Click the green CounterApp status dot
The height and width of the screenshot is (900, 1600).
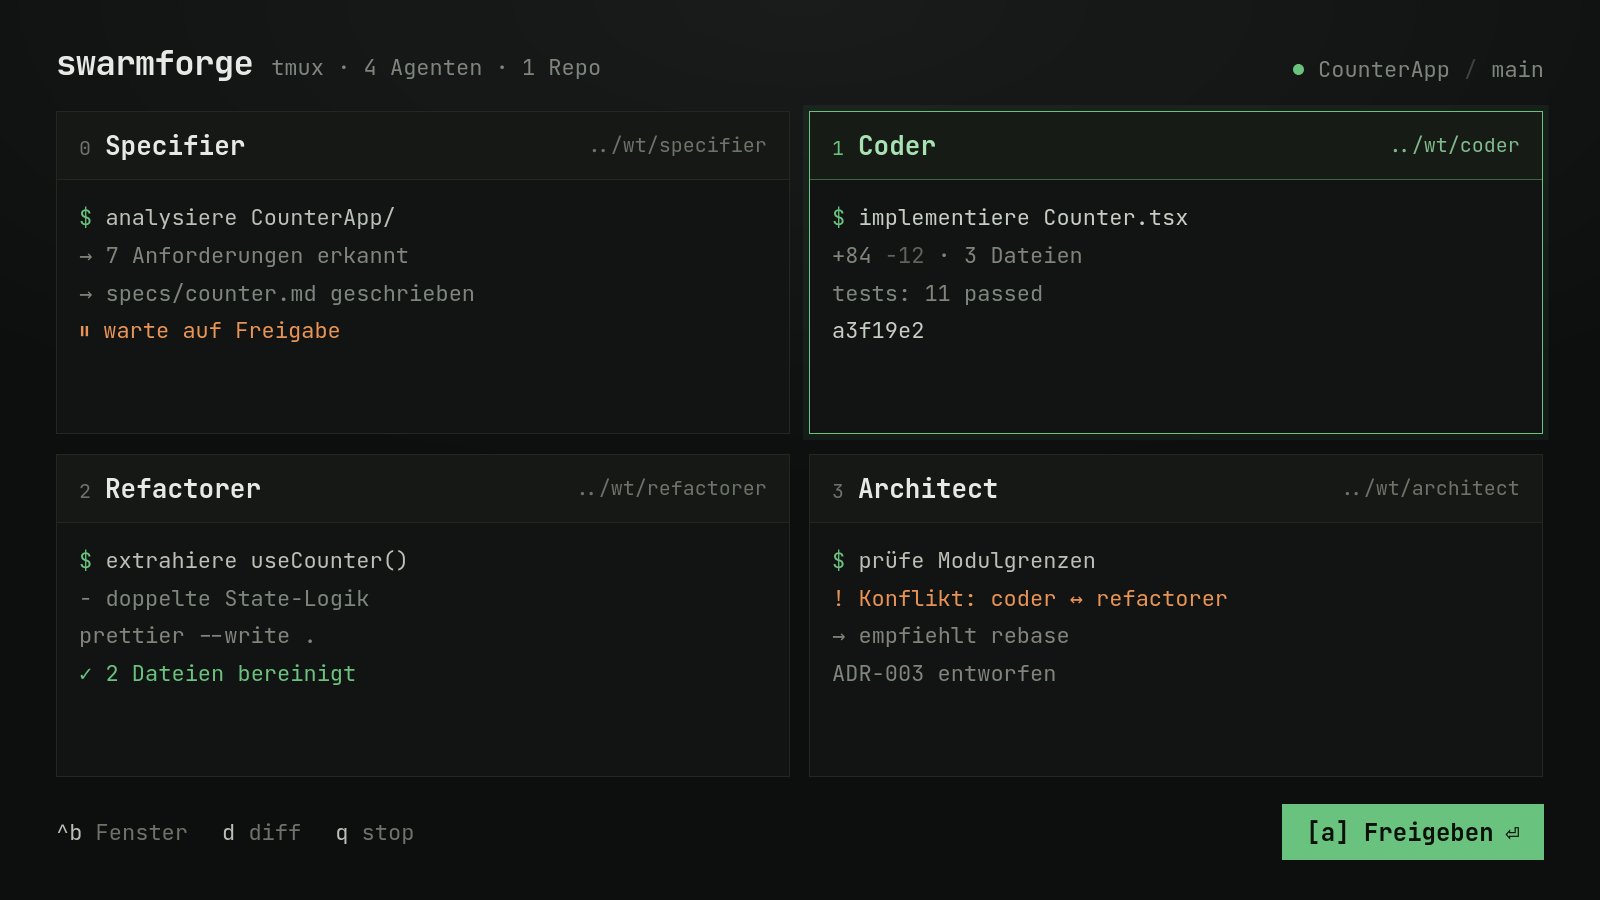point(1298,70)
